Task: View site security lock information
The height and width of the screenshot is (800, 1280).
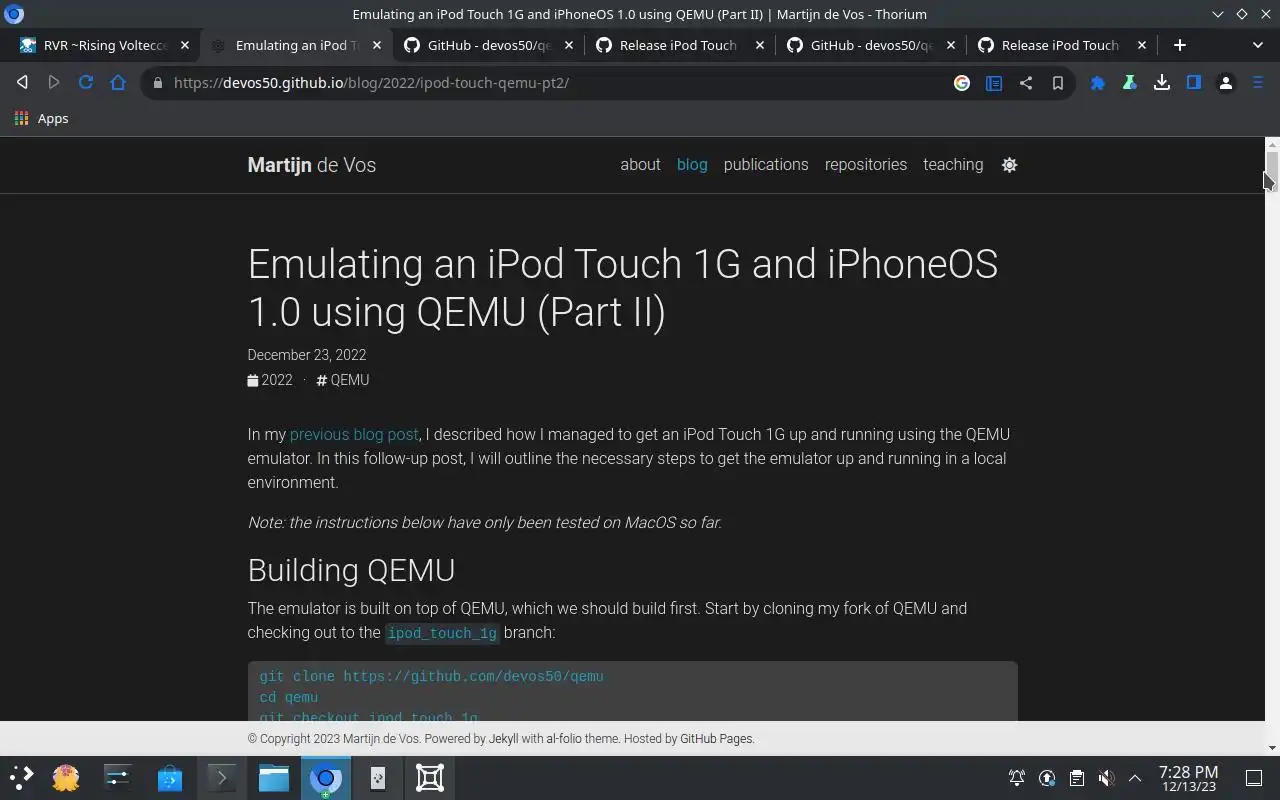Action: [157, 83]
